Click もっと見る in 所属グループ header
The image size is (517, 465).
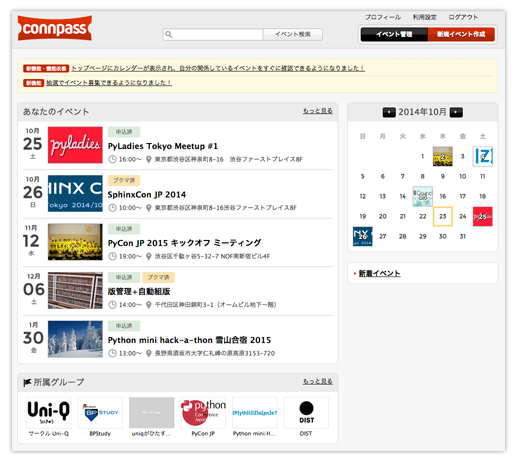coord(317,381)
